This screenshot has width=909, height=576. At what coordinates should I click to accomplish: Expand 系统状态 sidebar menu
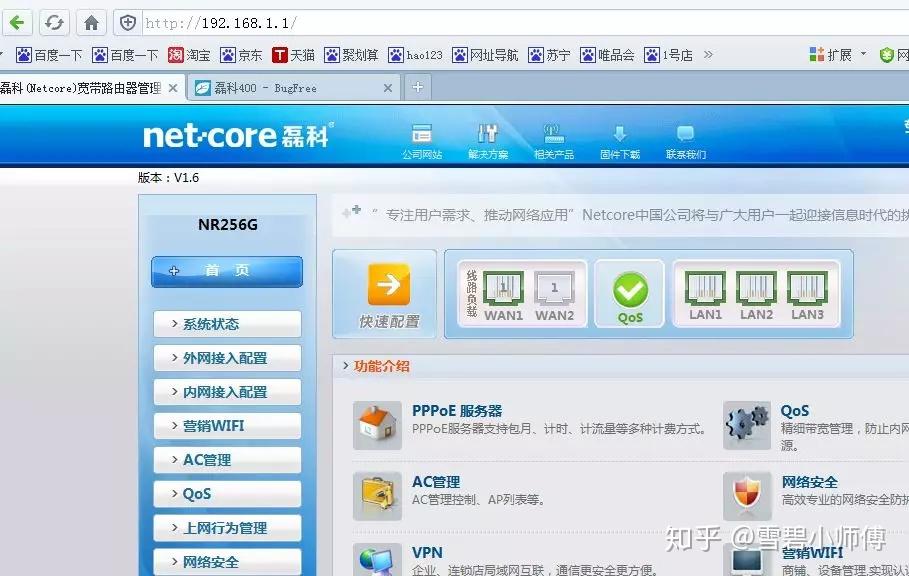(x=227, y=324)
